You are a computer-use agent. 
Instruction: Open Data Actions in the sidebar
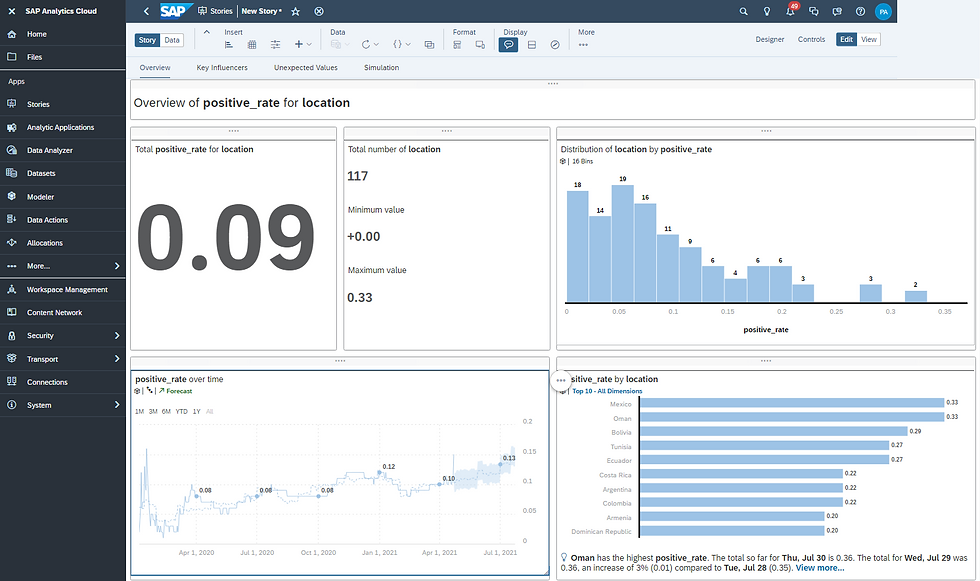pyautogui.click(x=62, y=219)
